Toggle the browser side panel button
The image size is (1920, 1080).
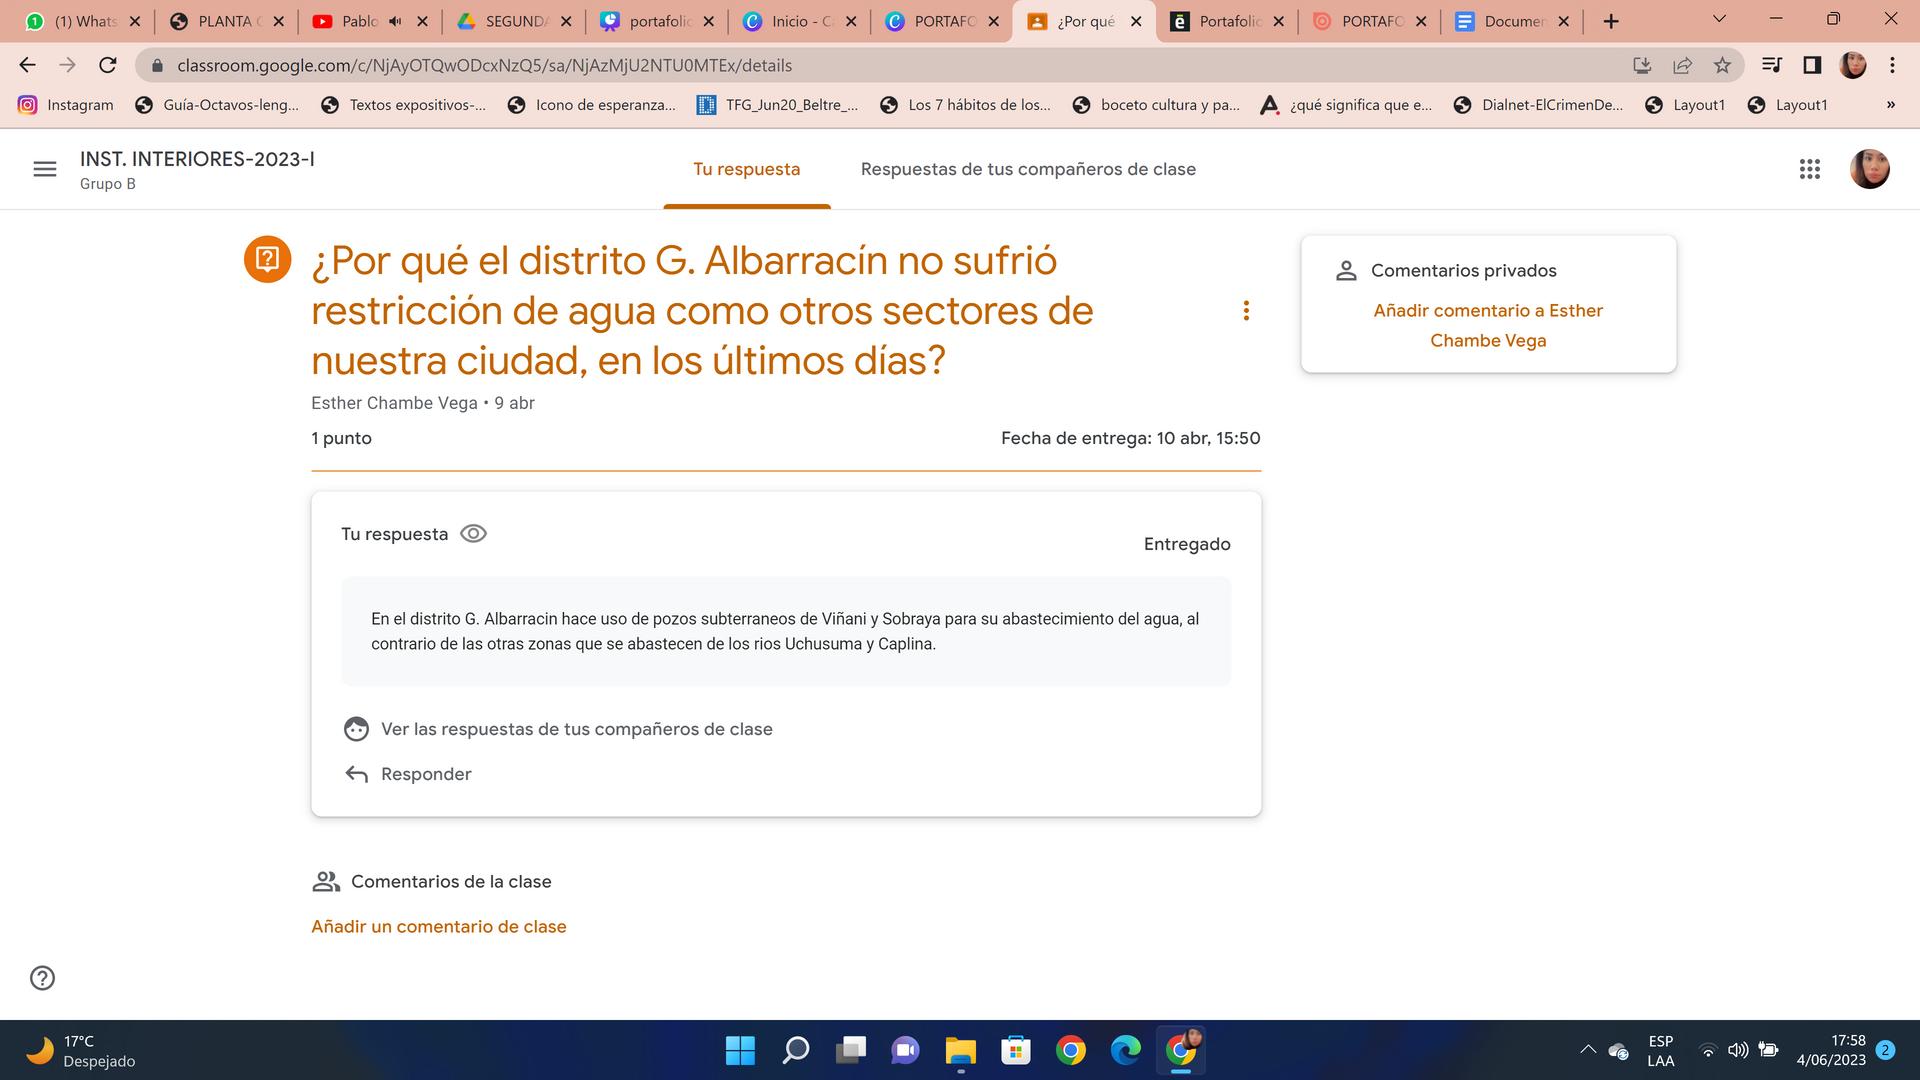point(1811,65)
